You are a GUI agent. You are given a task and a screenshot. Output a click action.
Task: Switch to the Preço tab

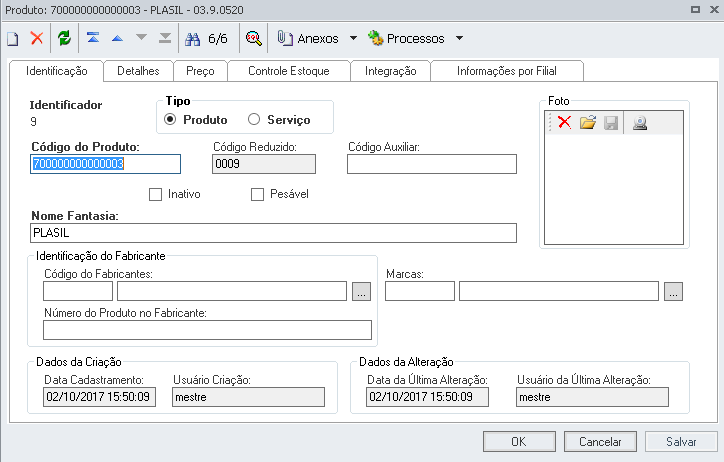200,71
